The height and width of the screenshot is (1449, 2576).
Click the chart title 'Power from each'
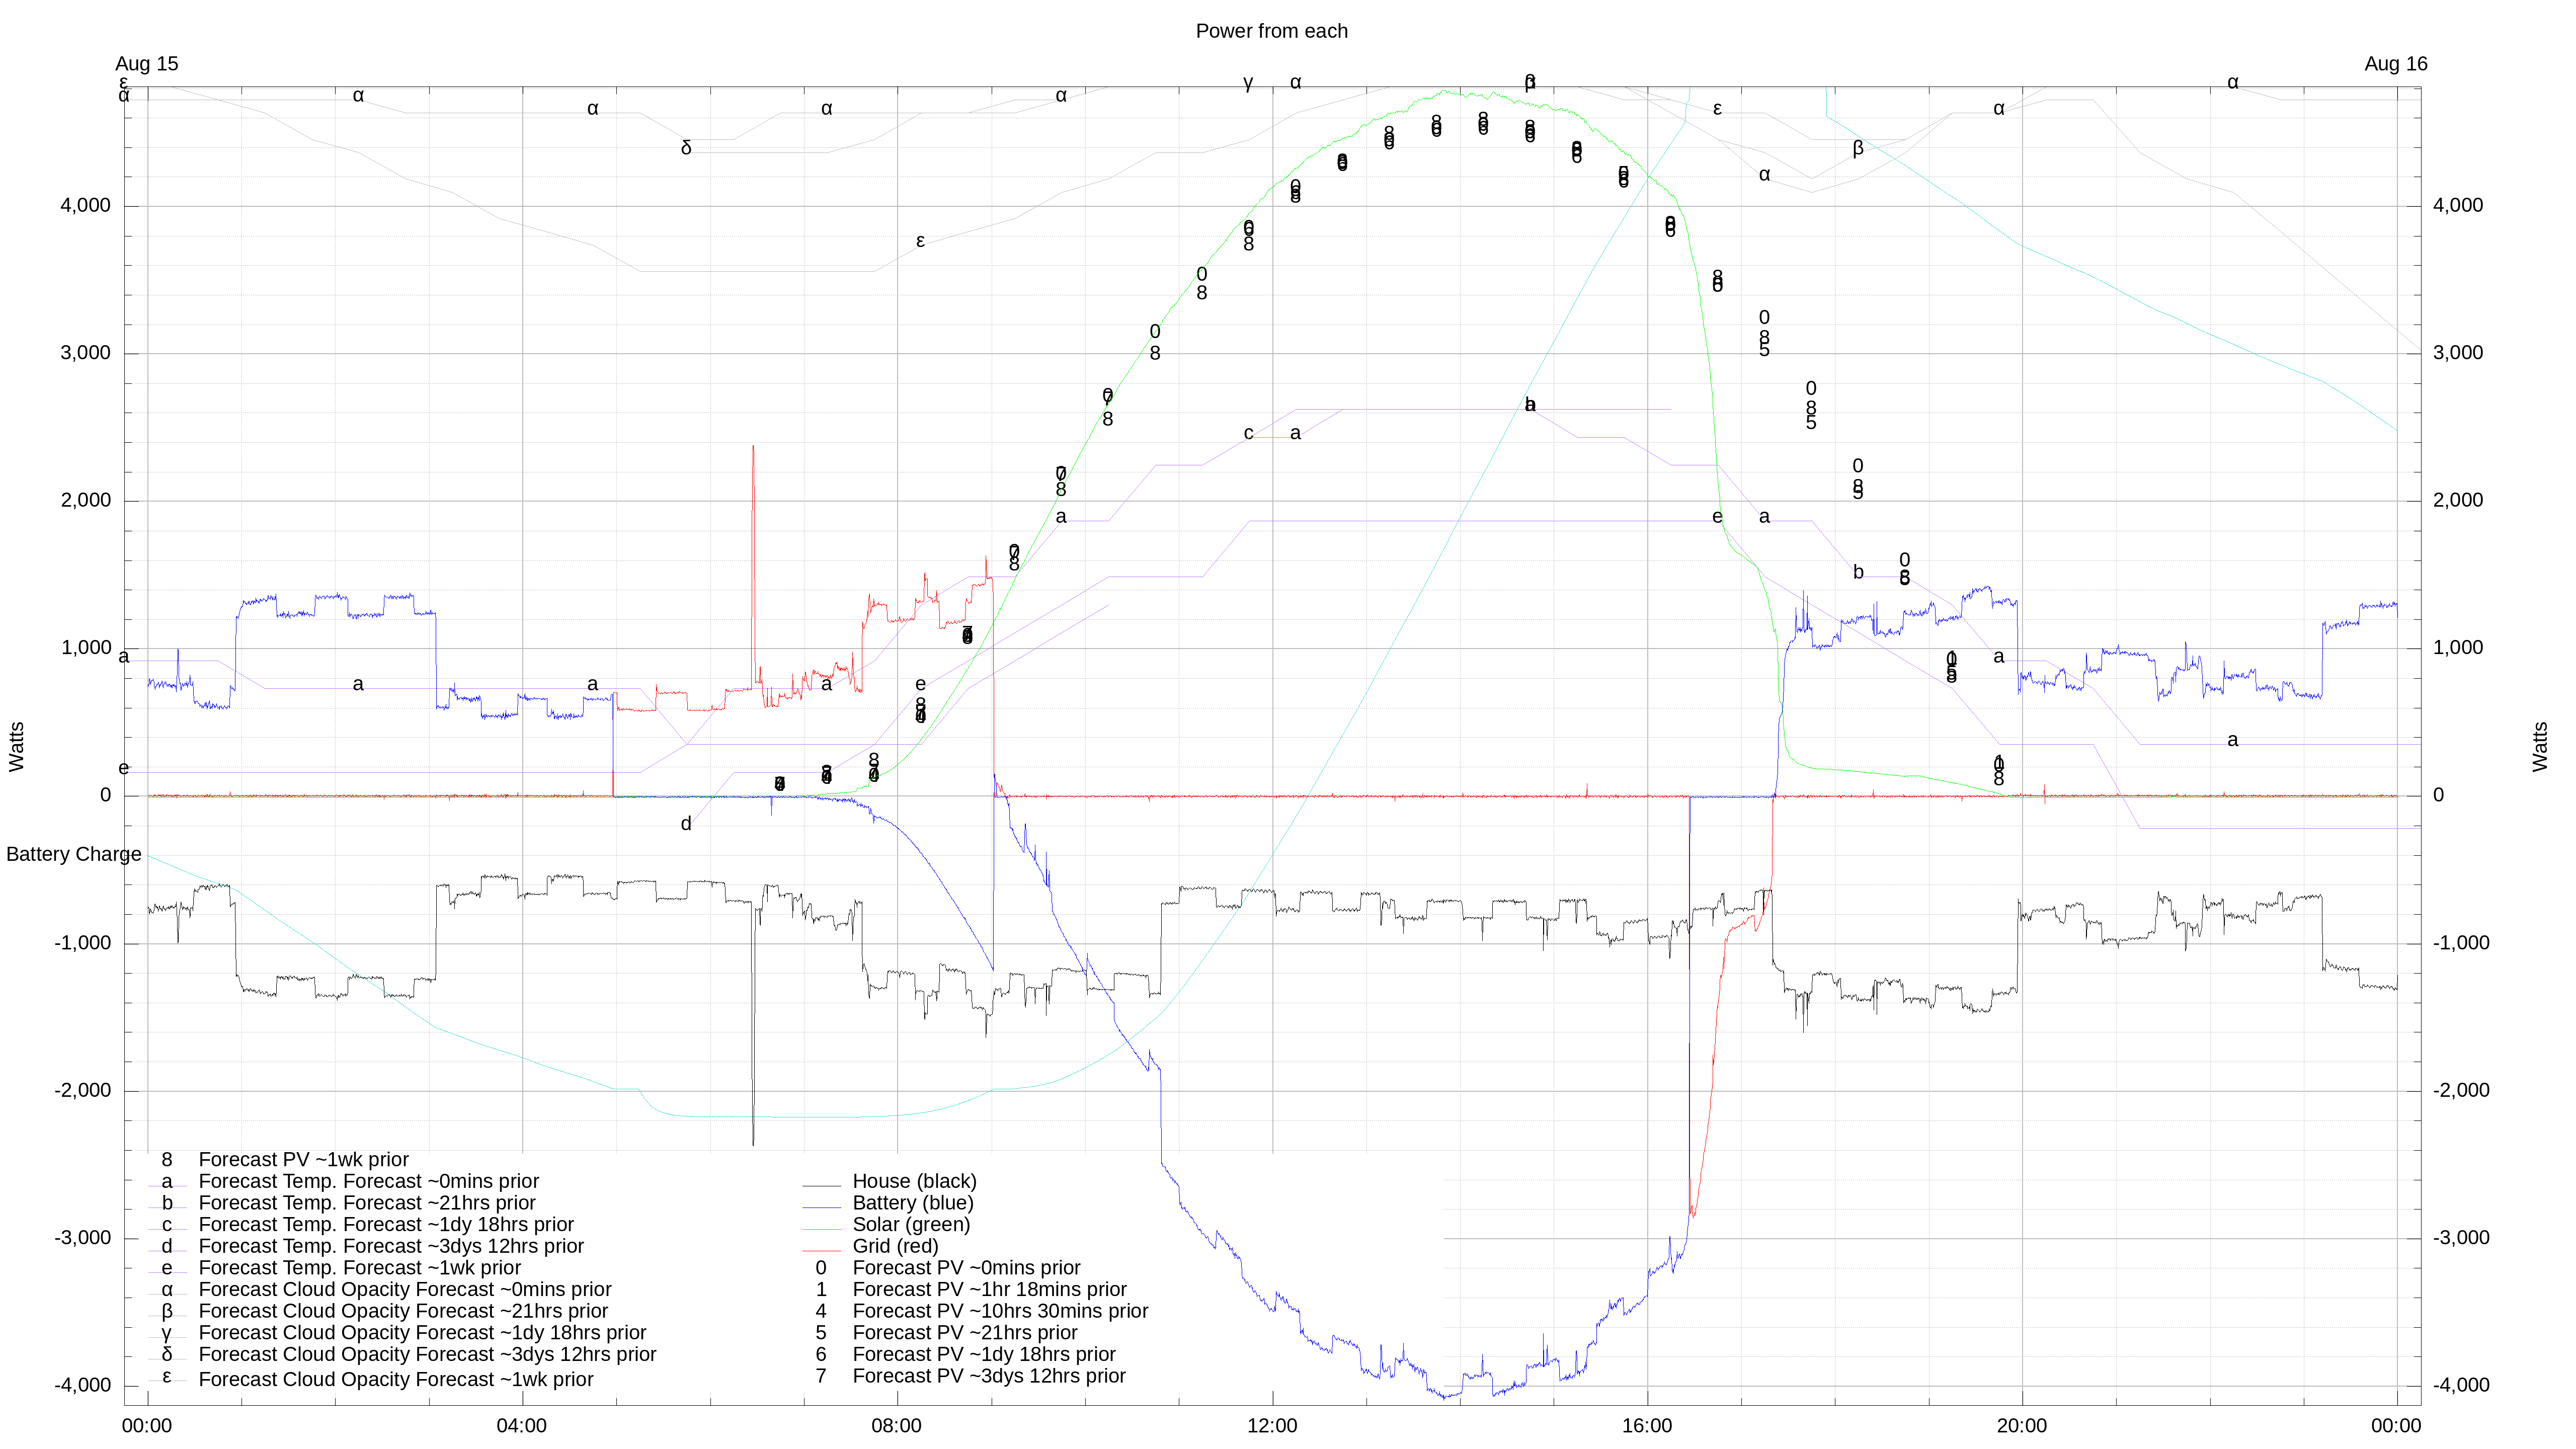click(1271, 31)
